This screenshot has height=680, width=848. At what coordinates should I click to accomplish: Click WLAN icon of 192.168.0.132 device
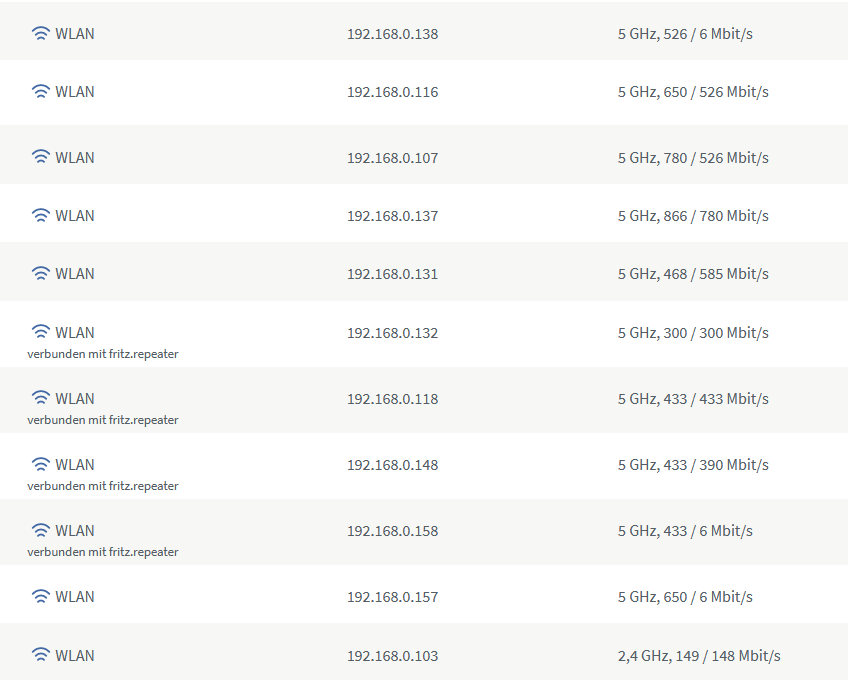point(41,332)
